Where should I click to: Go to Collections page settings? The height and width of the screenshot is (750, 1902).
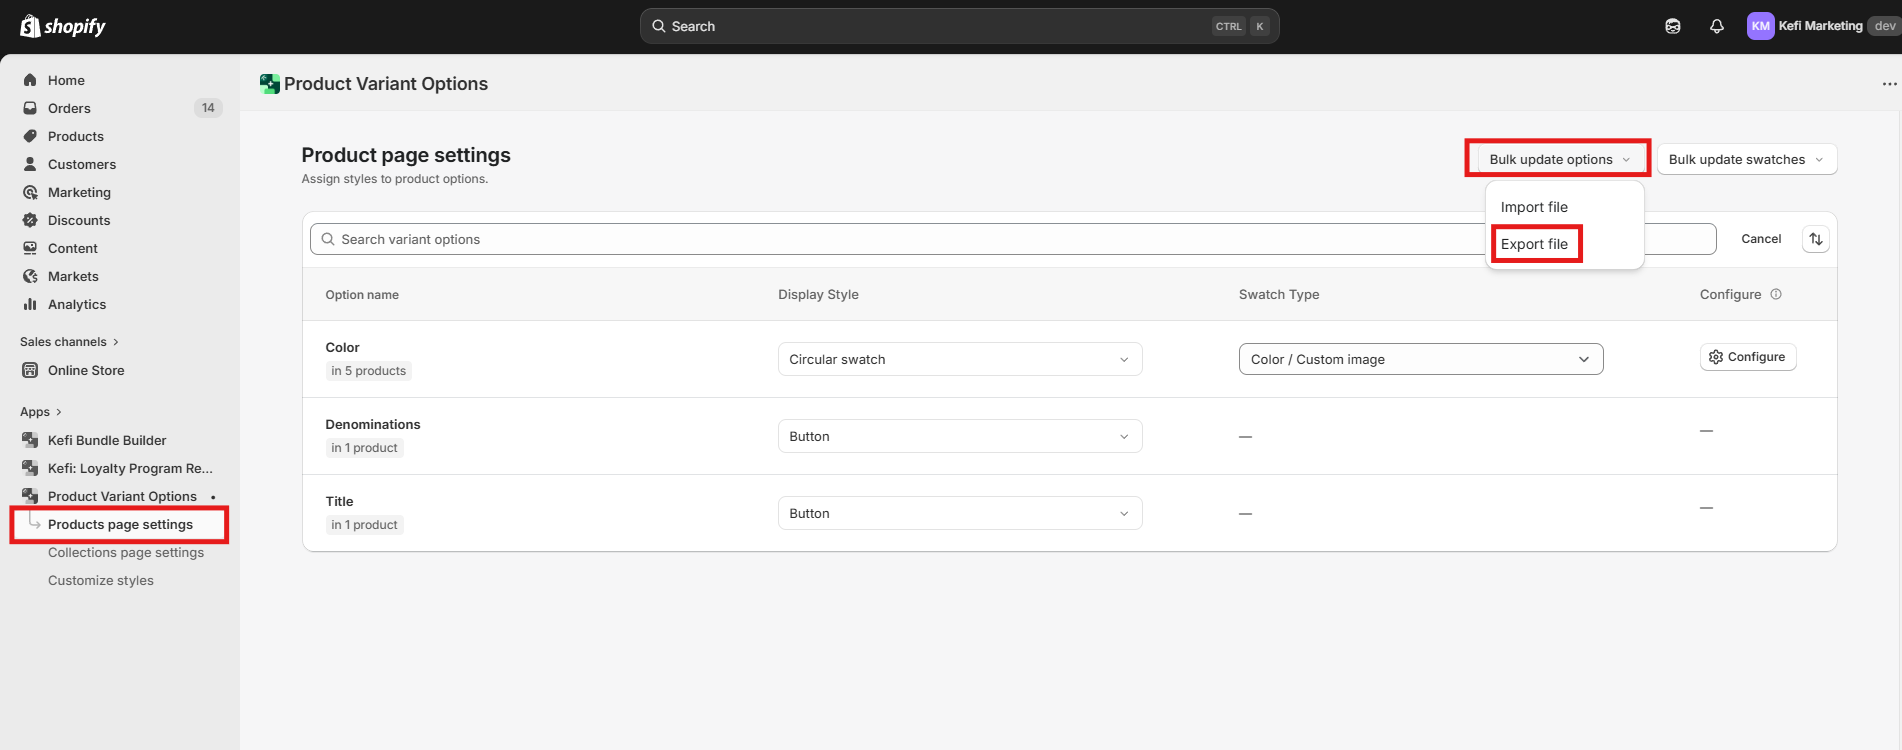pos(126,552)
